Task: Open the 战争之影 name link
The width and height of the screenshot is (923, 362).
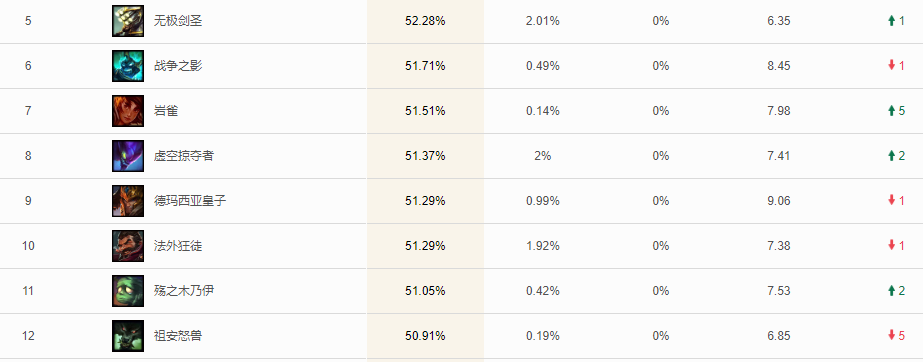Action: 178,66
